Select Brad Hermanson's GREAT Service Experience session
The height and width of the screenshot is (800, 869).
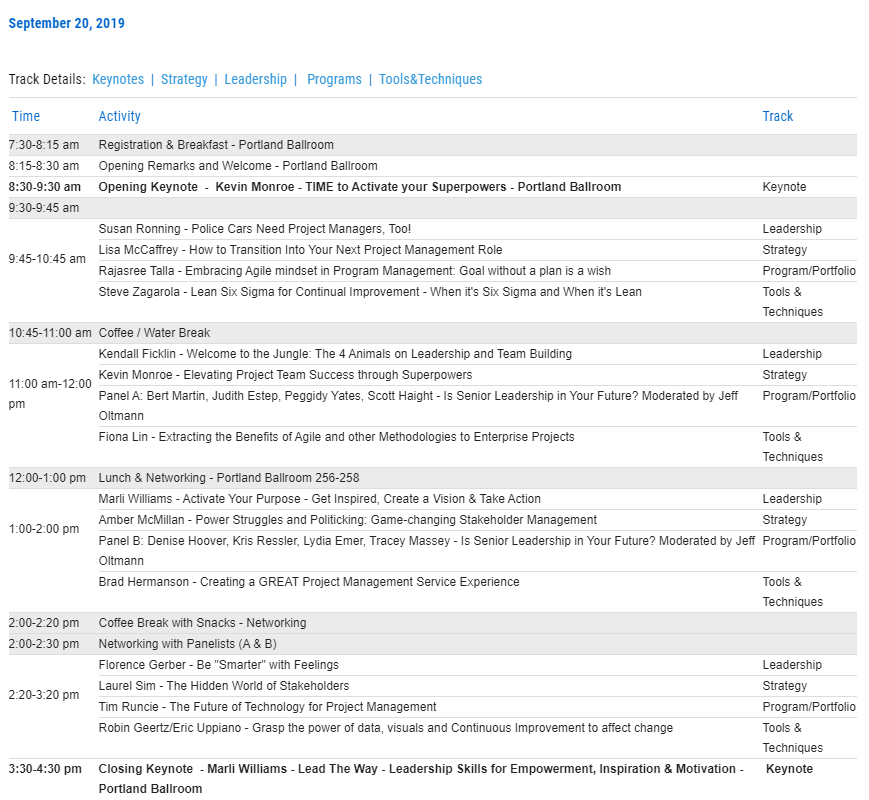tap(309, 582)
